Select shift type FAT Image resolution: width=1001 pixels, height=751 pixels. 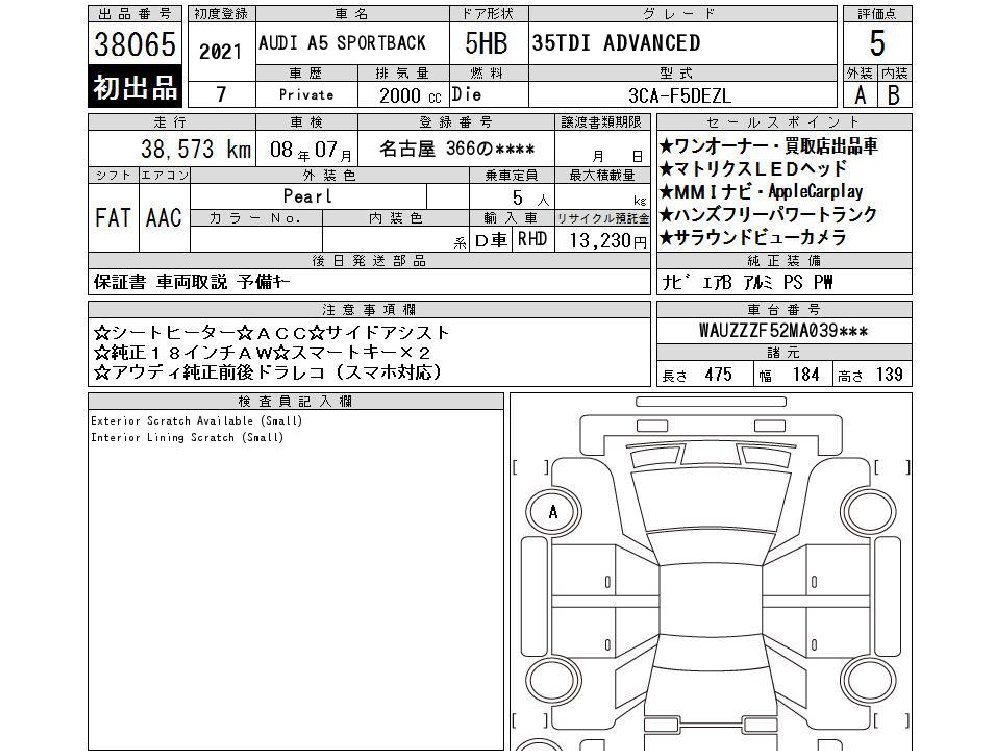click(112, 218)
